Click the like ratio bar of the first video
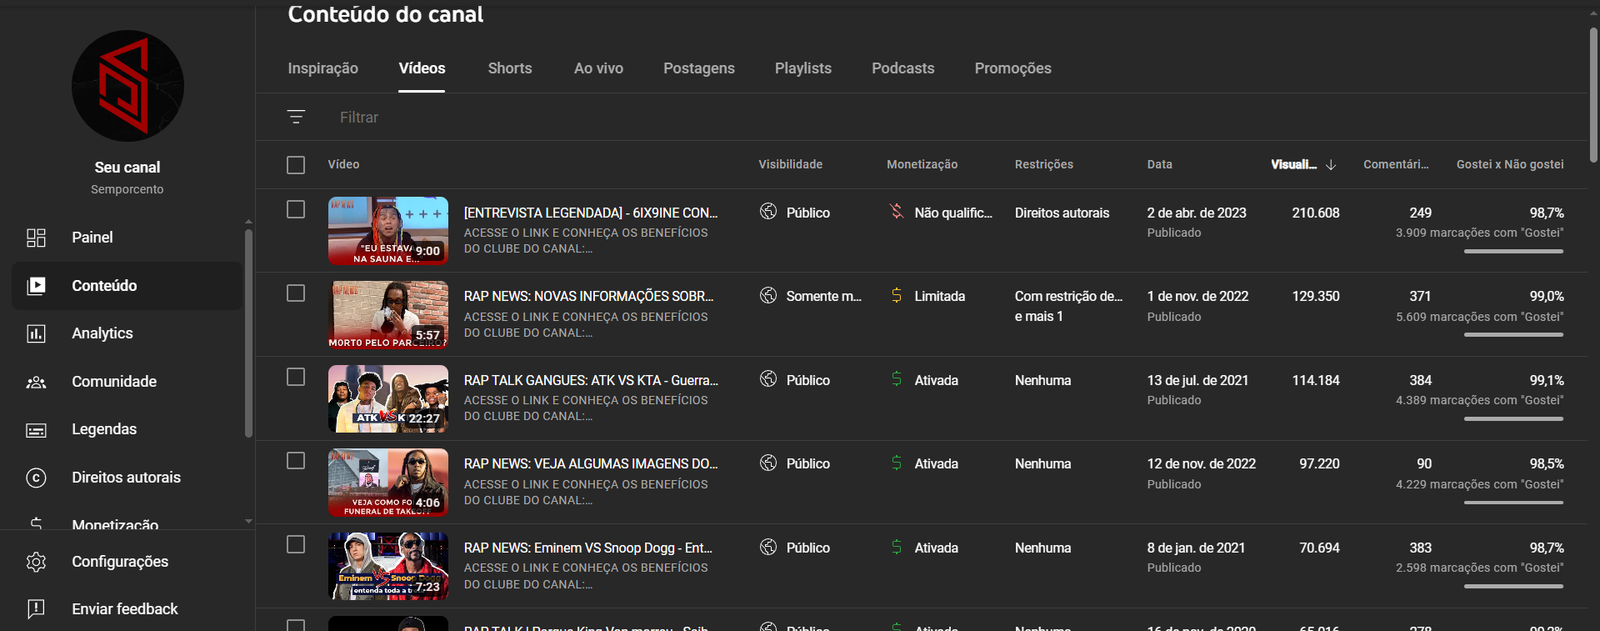This screenshot has height=631, width=1600. point(1513,251)
